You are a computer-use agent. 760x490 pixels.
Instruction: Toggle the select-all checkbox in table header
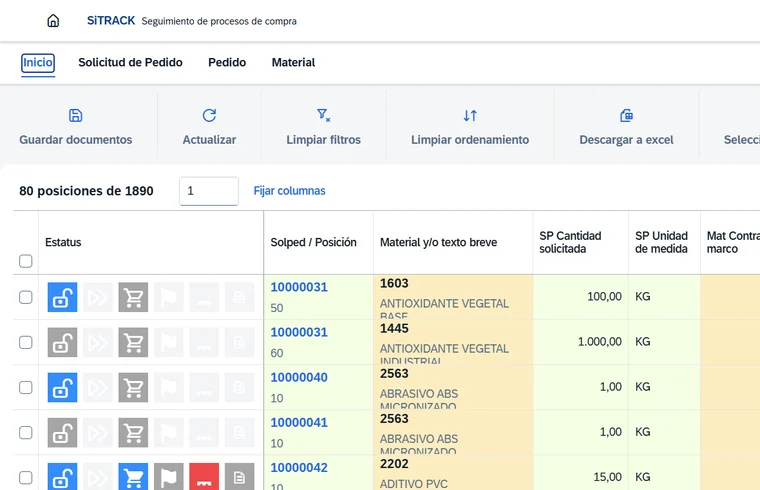[26, 261]
